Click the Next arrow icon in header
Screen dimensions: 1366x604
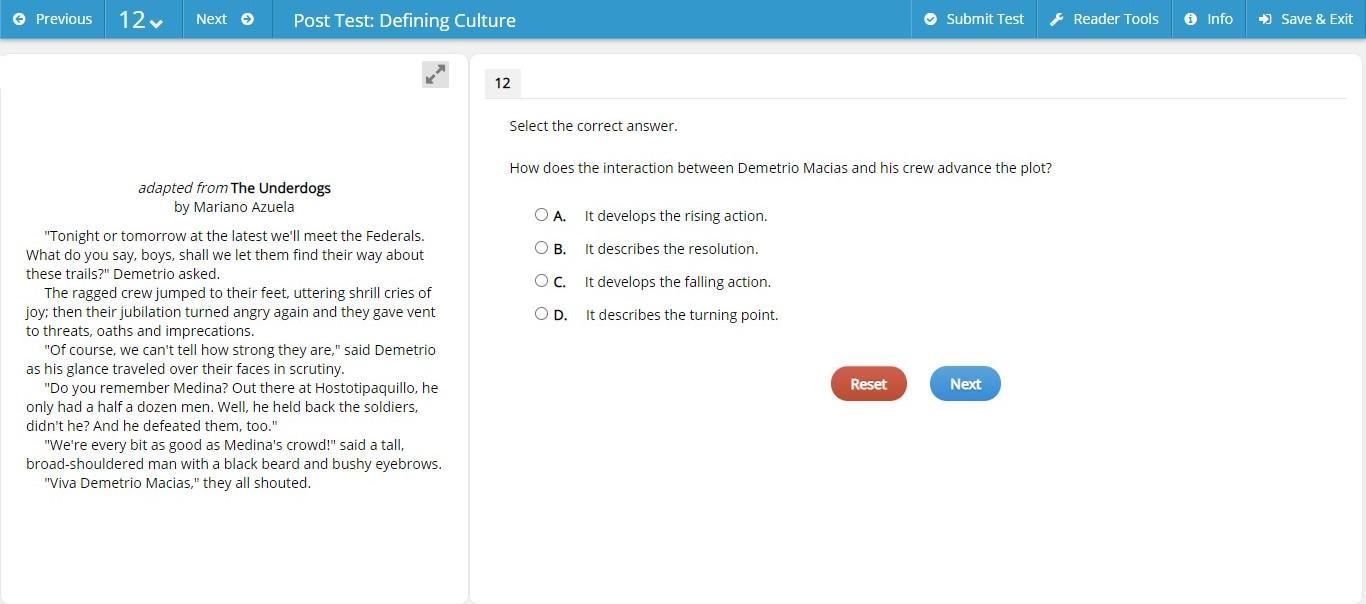coord(248,19)
